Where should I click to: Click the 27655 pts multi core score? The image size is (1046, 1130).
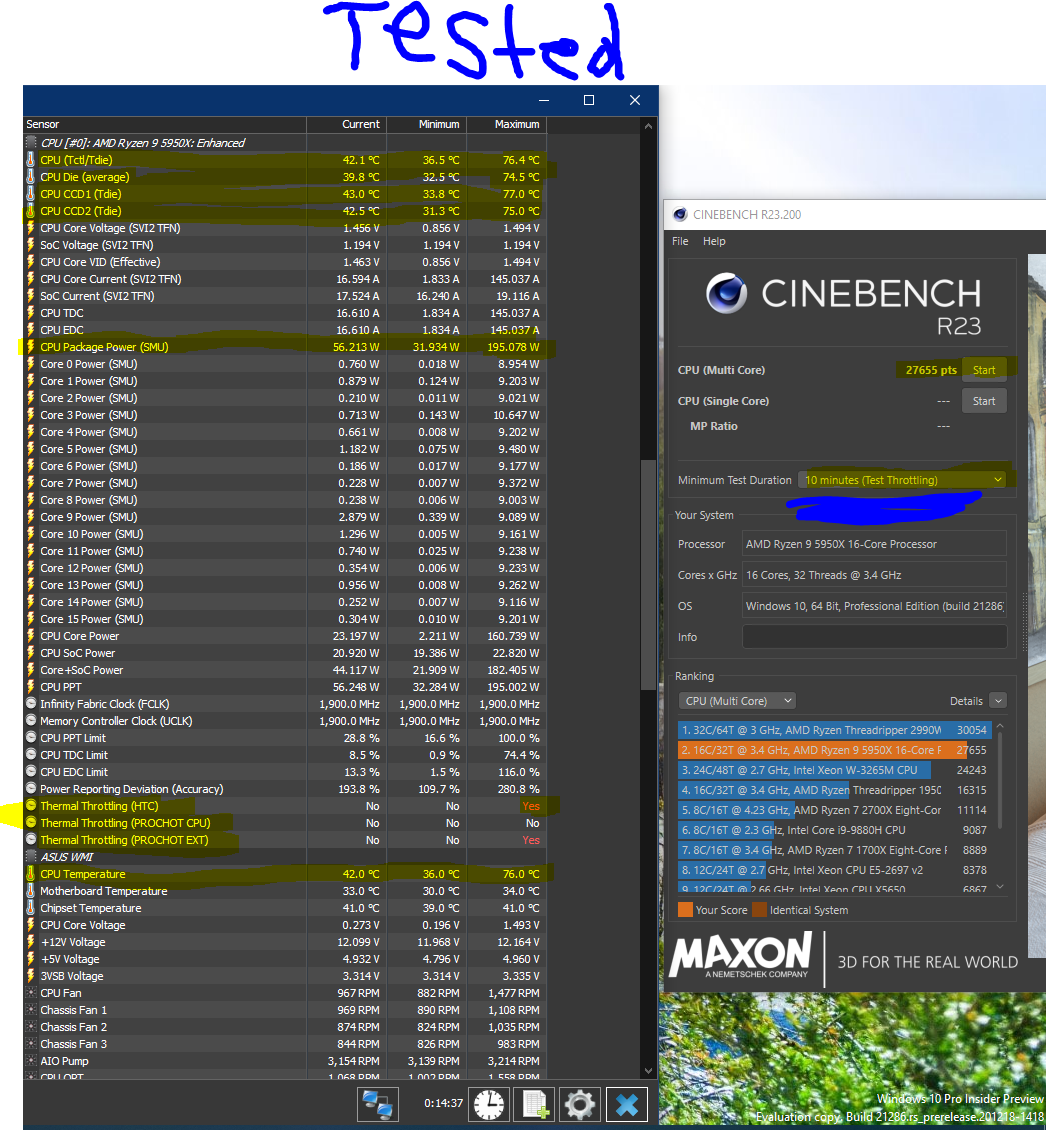click(x=931, y=370)
